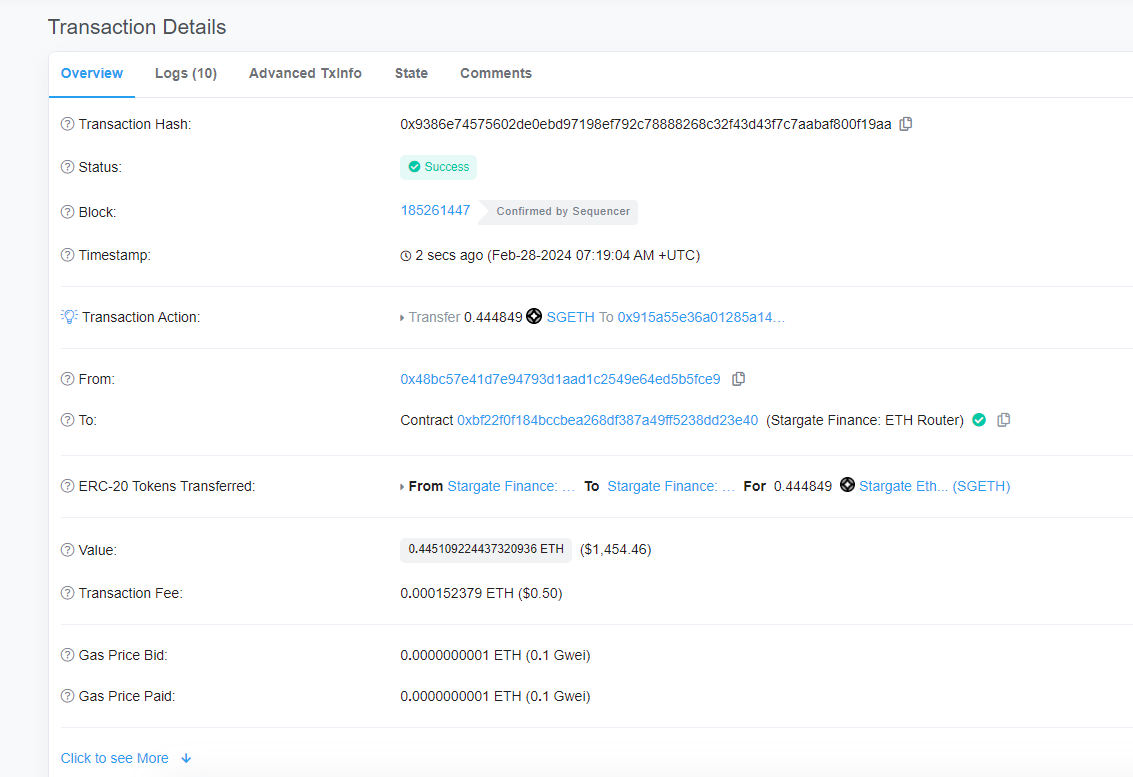The width and height of the screenshot is (1133, 777).
Task: Expand the Transaction Action arrow
Action: click(x=402, y=318)
